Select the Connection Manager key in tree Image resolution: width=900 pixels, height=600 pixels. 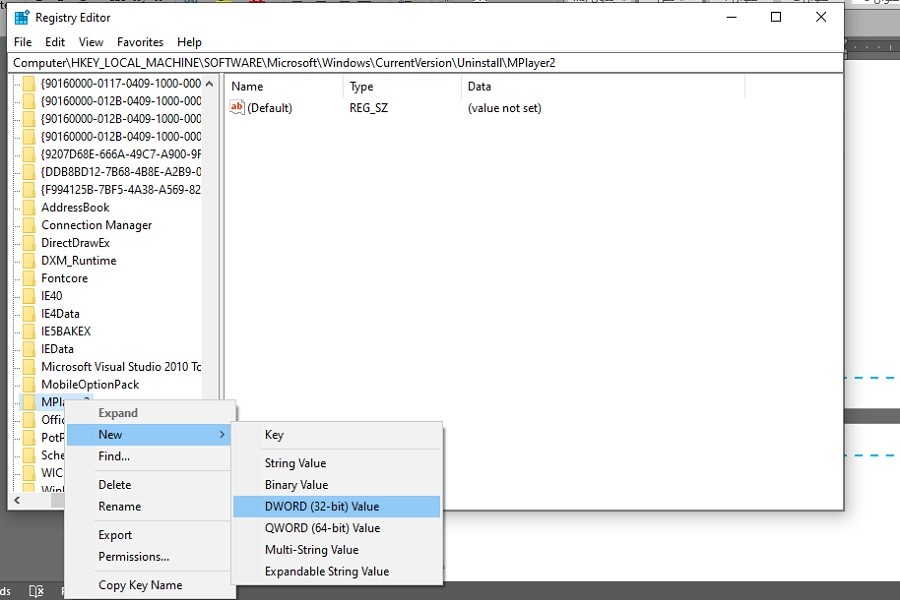click(96, 225)
